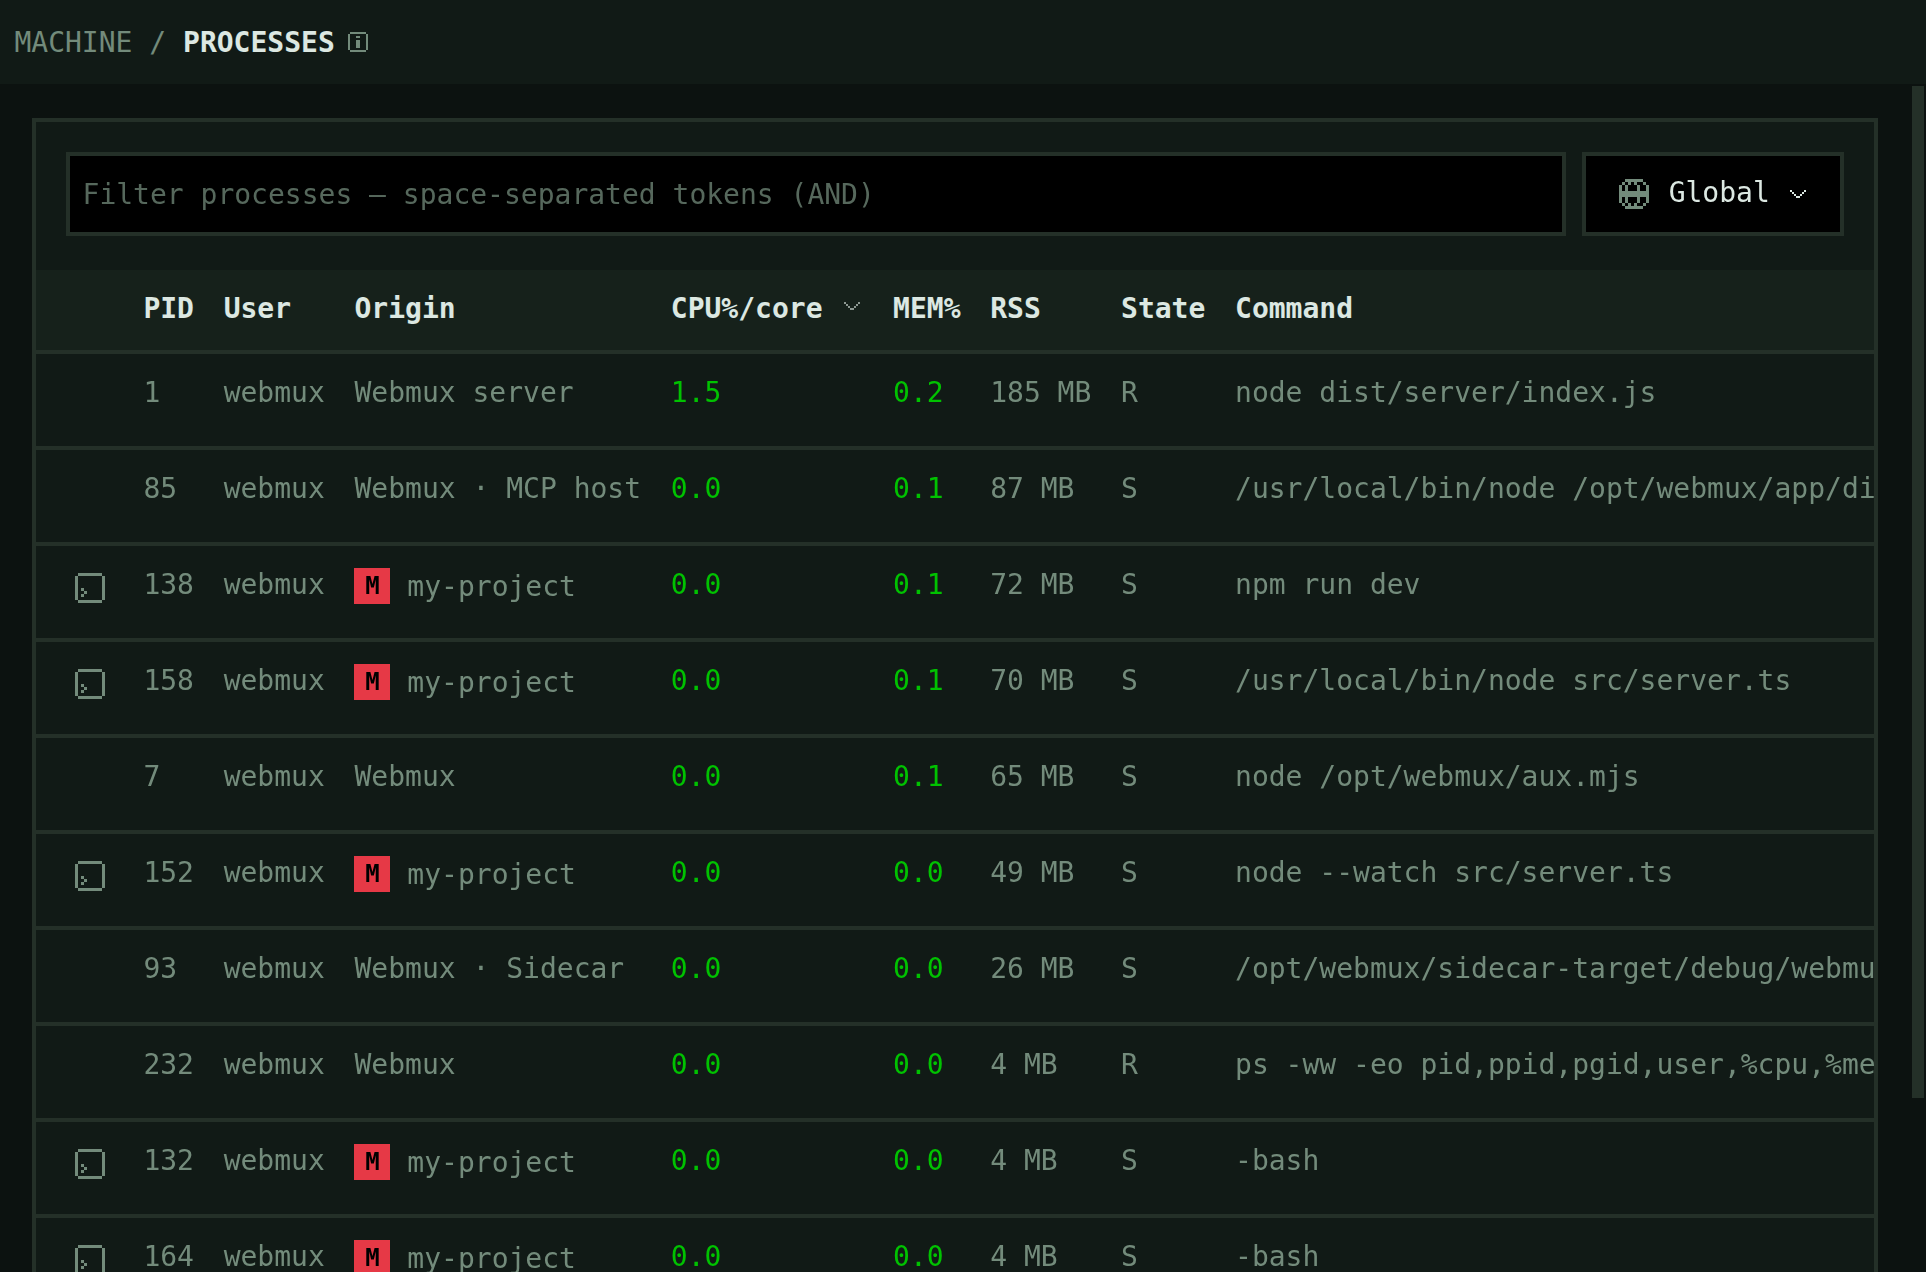
Task: Click the info icon next to PROCESSES
Action: tap(358, 42)
